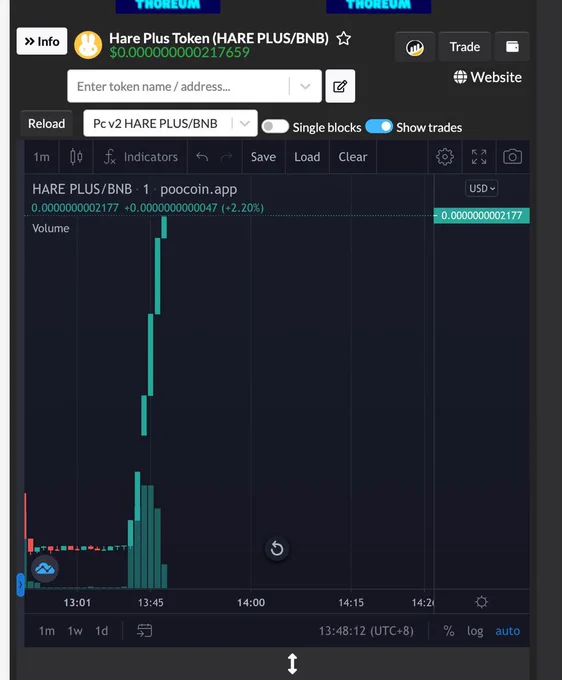Visit the token Website link
Screen dimensions: 562x680
point(487,77)
